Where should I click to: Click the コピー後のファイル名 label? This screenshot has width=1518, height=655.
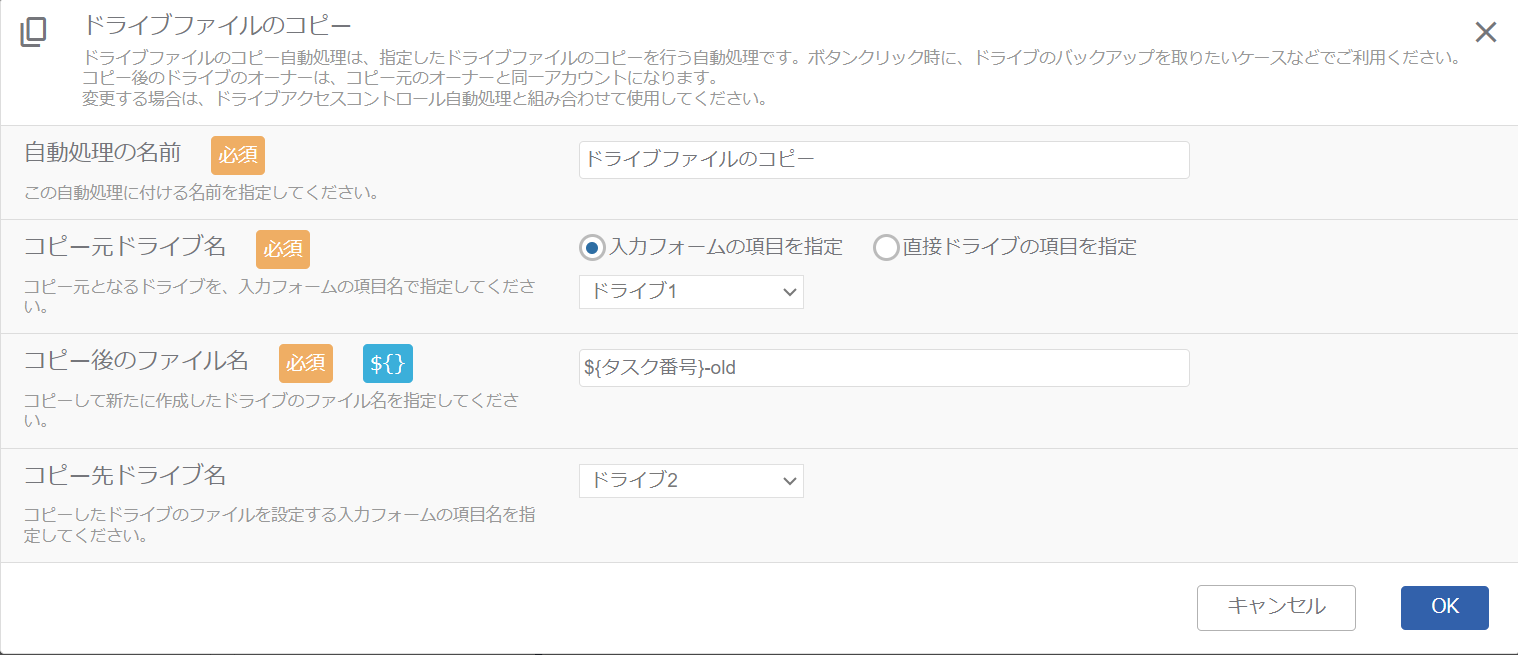pos(136,361)
